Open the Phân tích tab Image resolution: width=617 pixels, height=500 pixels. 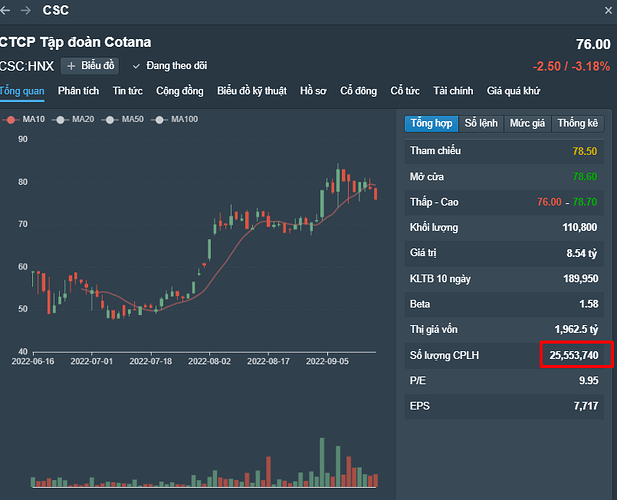point(79,91)
